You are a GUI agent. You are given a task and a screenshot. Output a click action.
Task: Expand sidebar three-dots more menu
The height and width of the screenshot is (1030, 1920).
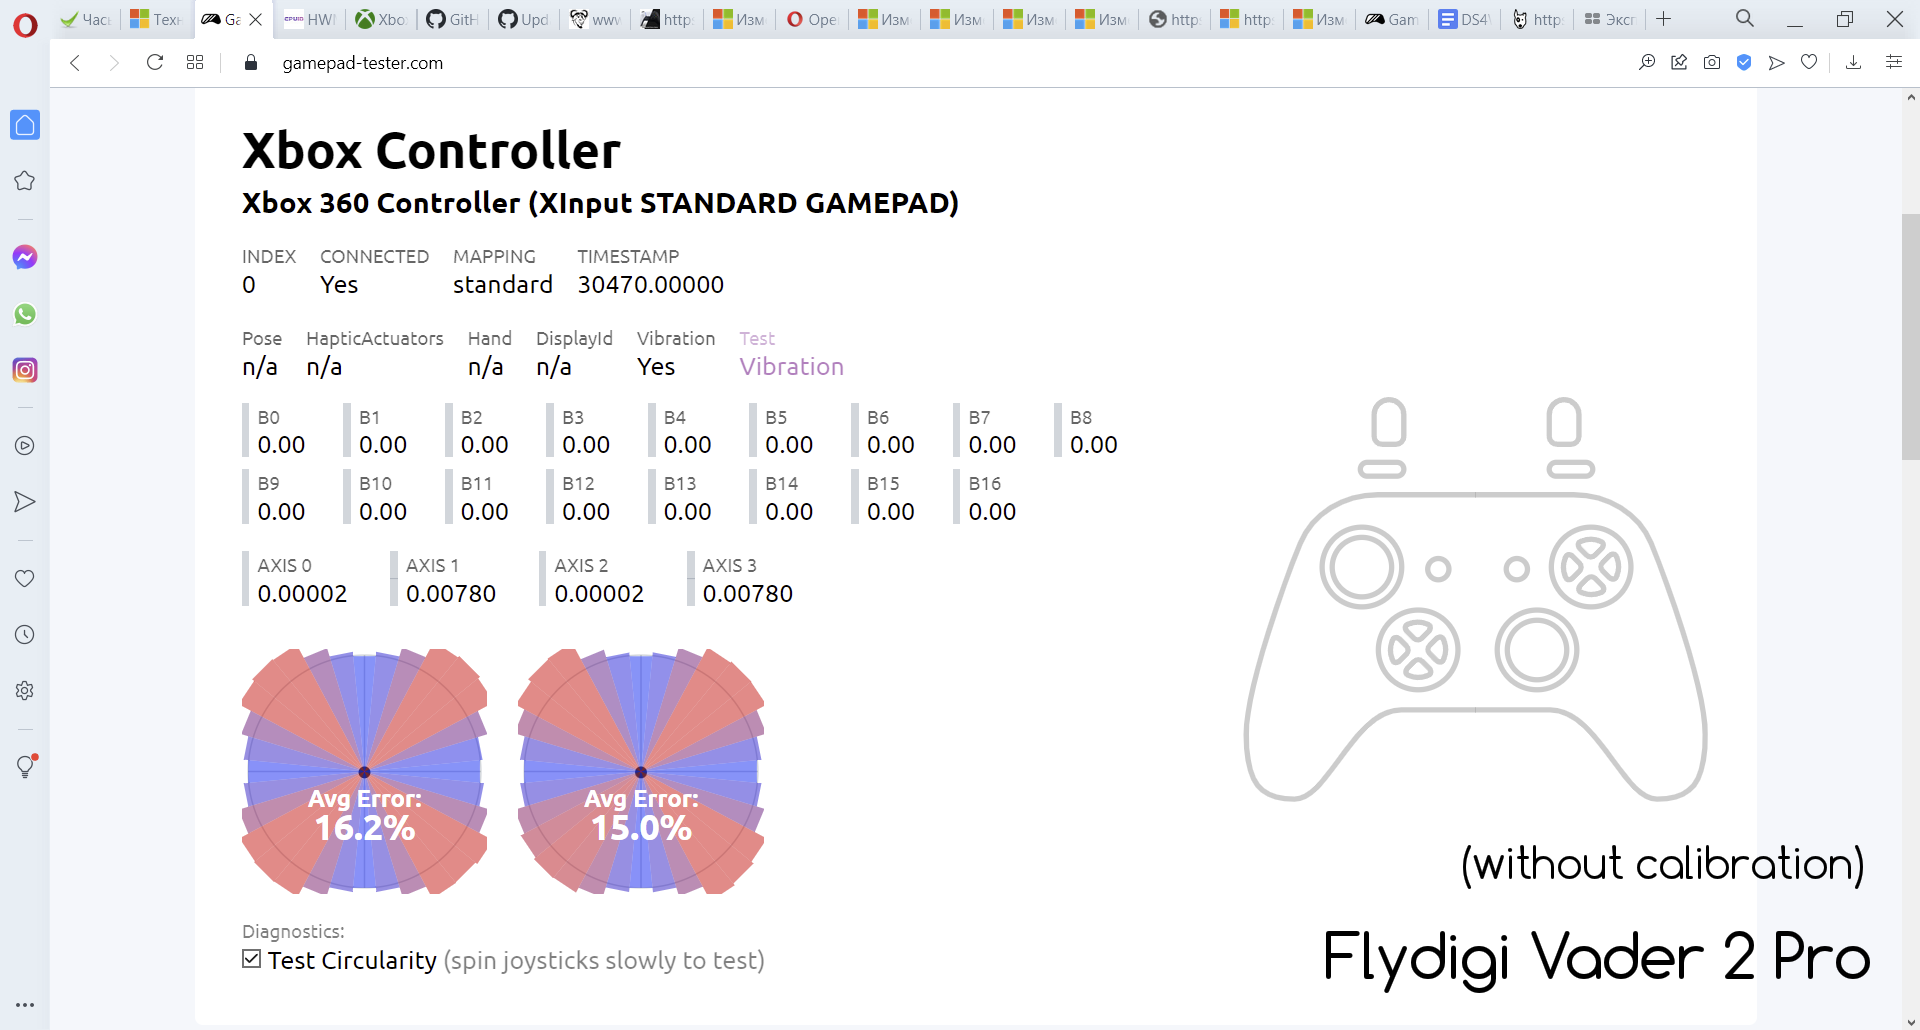25,1005
